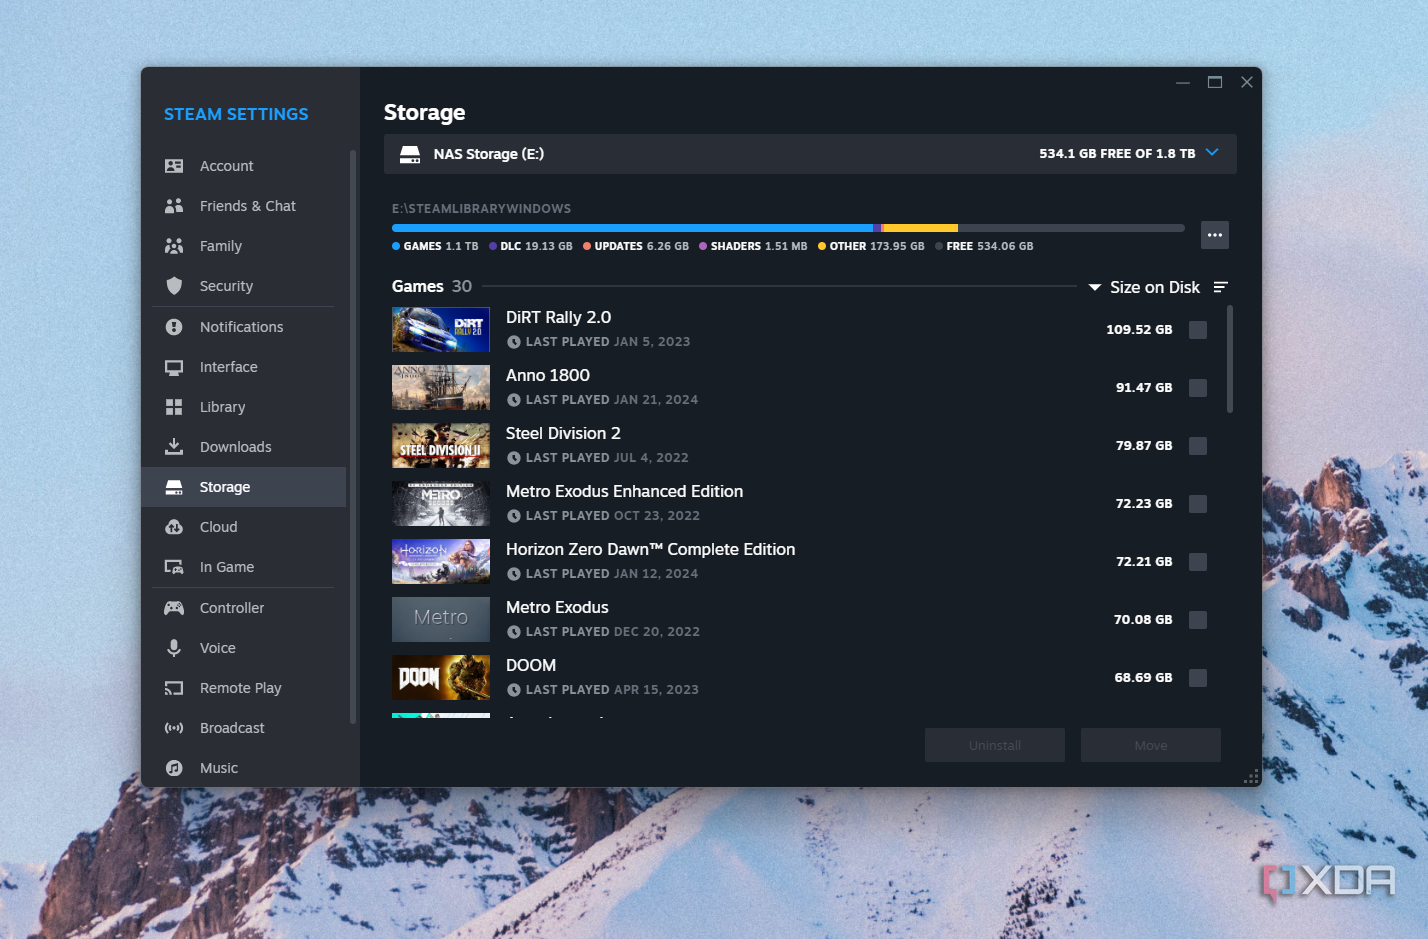Viewport: 1428px width, 939px height.
Task: Click the Friends & Chat people icon
Action: tap(174, 206)
